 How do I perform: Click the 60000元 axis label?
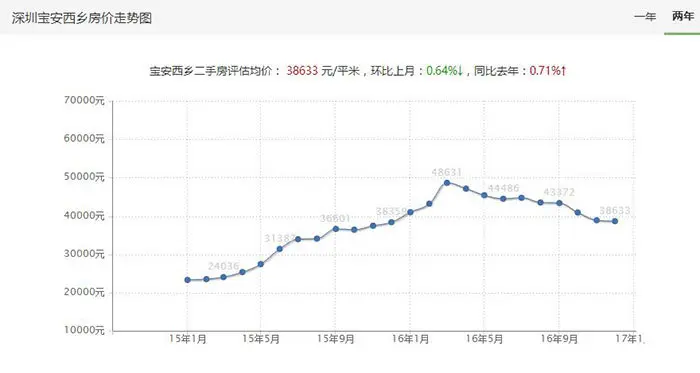(84, 139)
